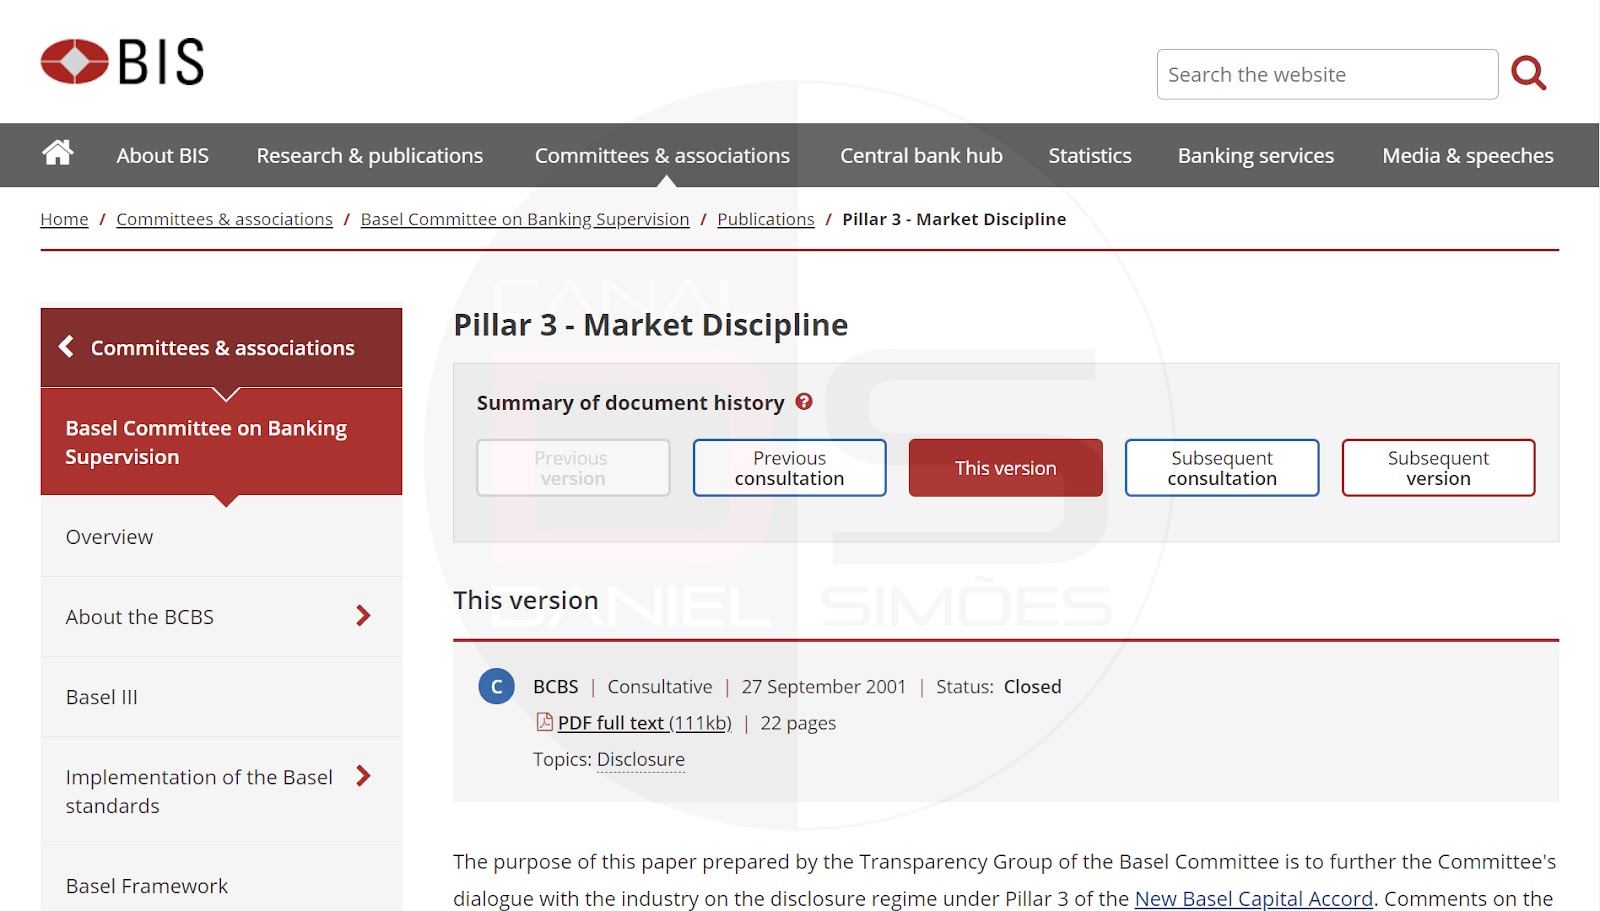The width and height of the screenshot is (1600, 911).
Task: Open Research & publications menu
Action: pos(370,156)
